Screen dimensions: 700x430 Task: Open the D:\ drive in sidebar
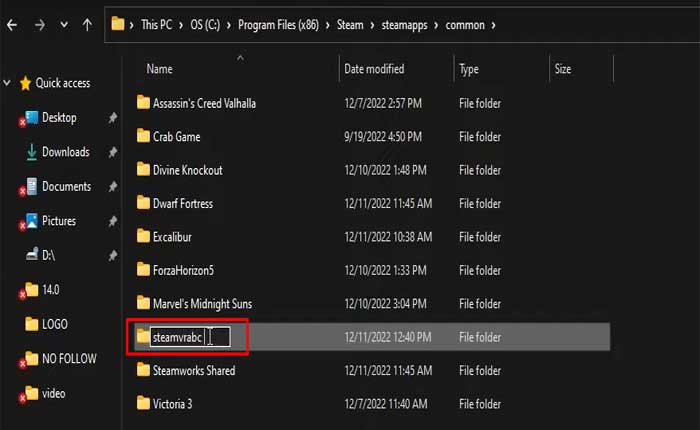[x=48, y=255]
